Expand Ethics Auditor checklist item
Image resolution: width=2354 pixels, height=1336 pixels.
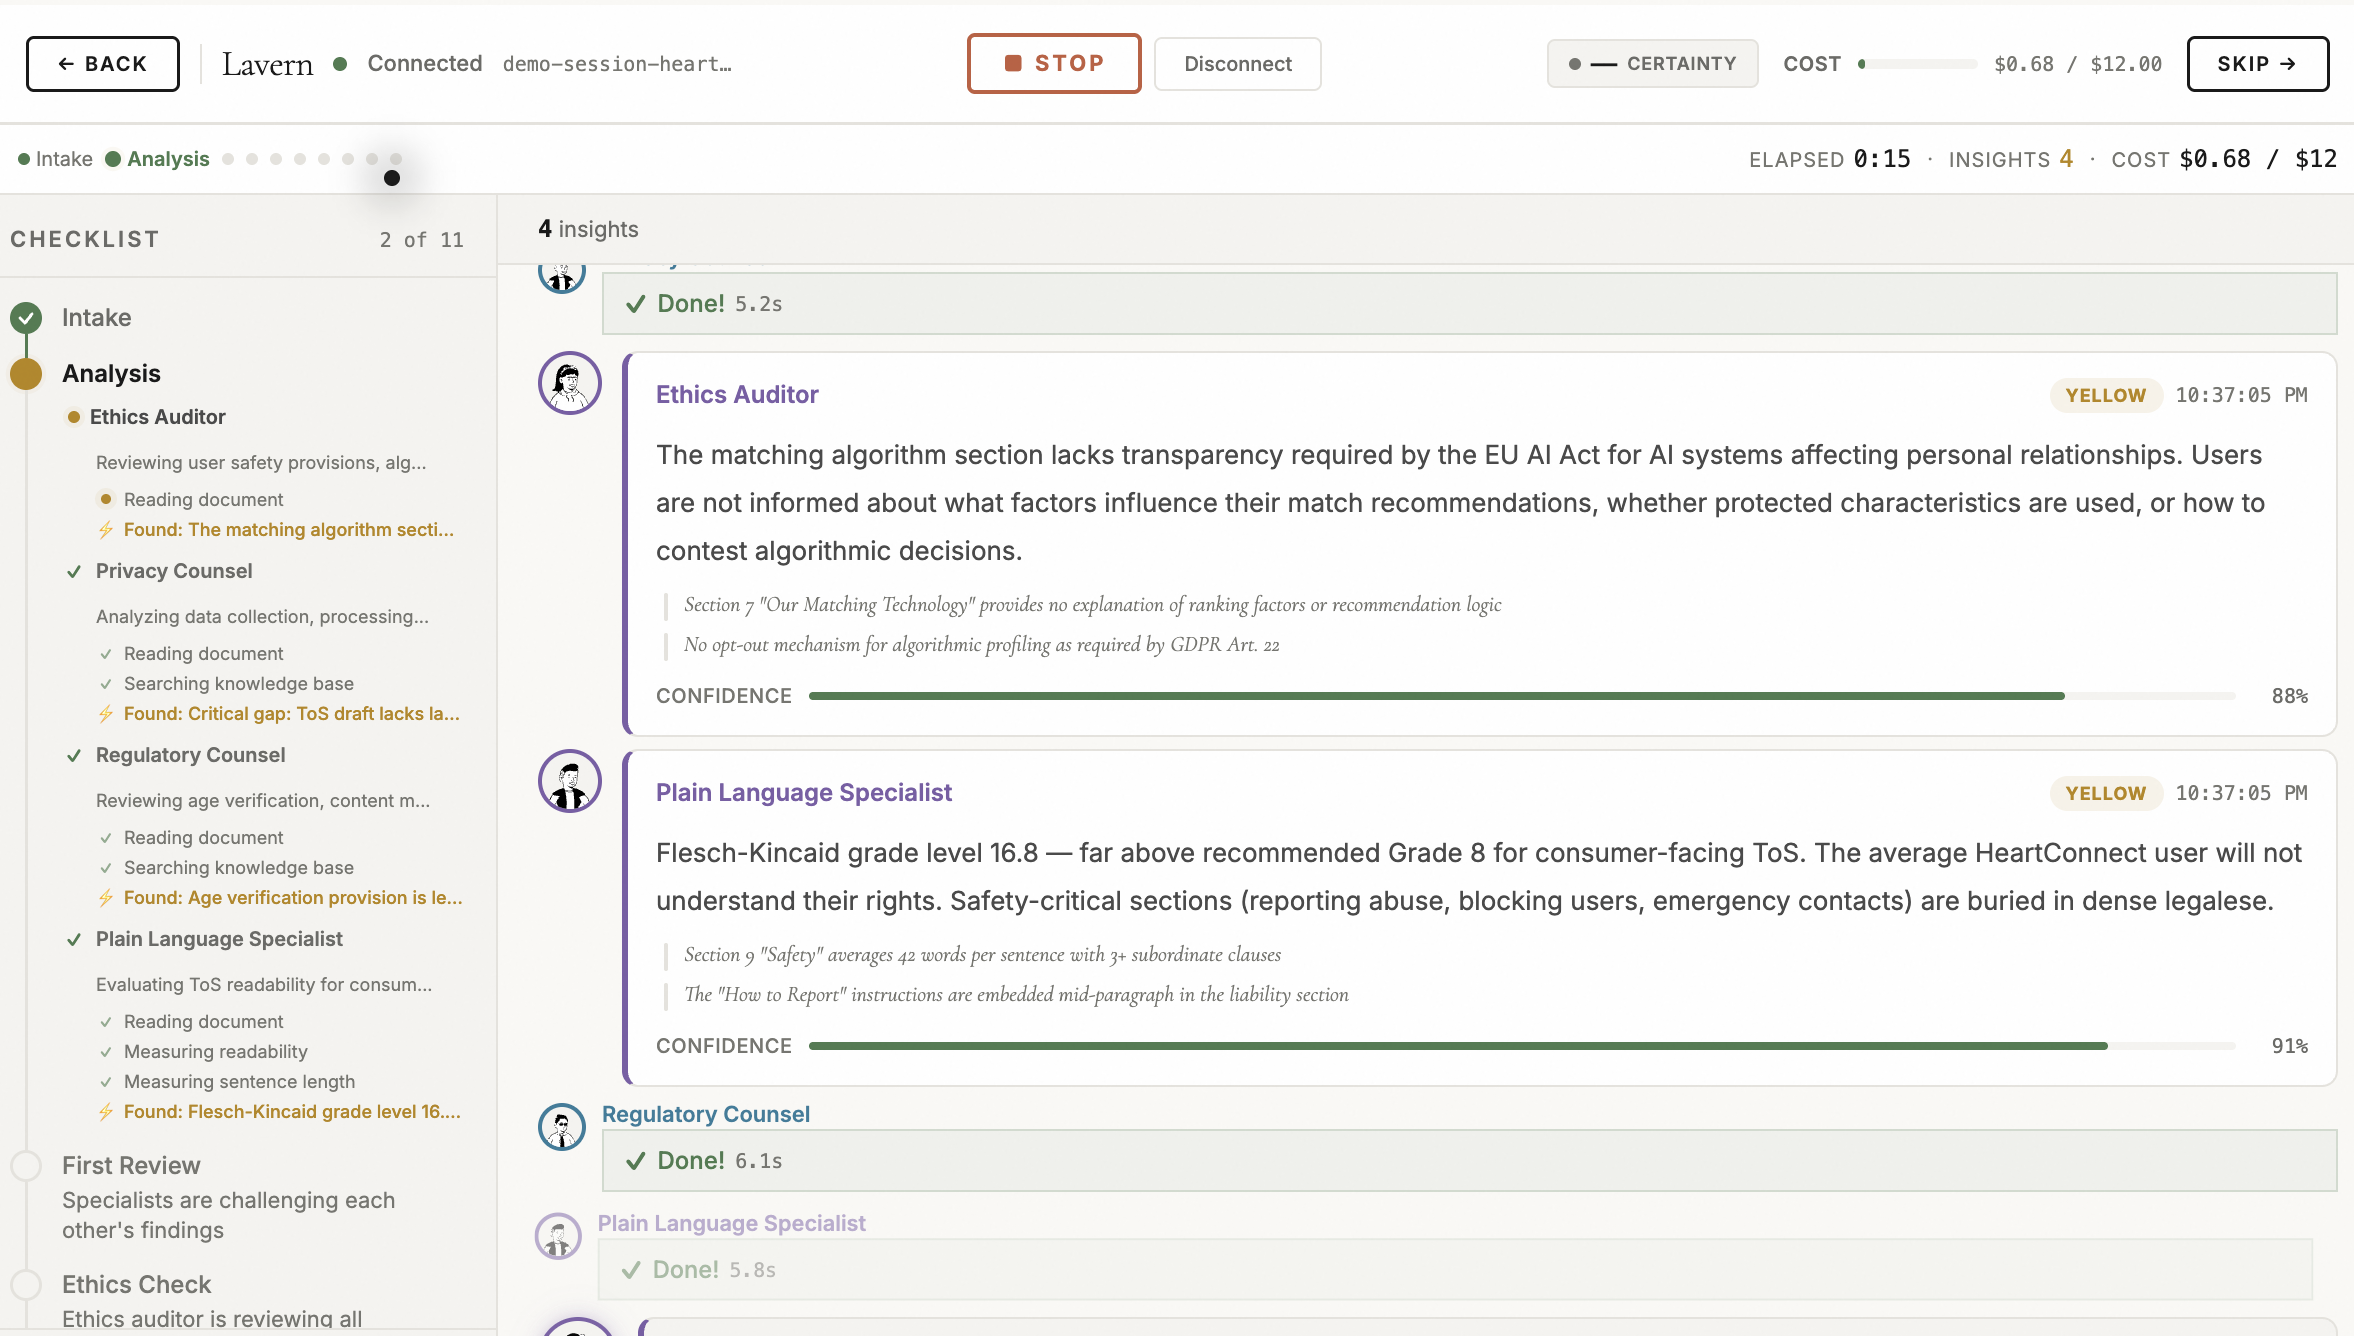157,417
